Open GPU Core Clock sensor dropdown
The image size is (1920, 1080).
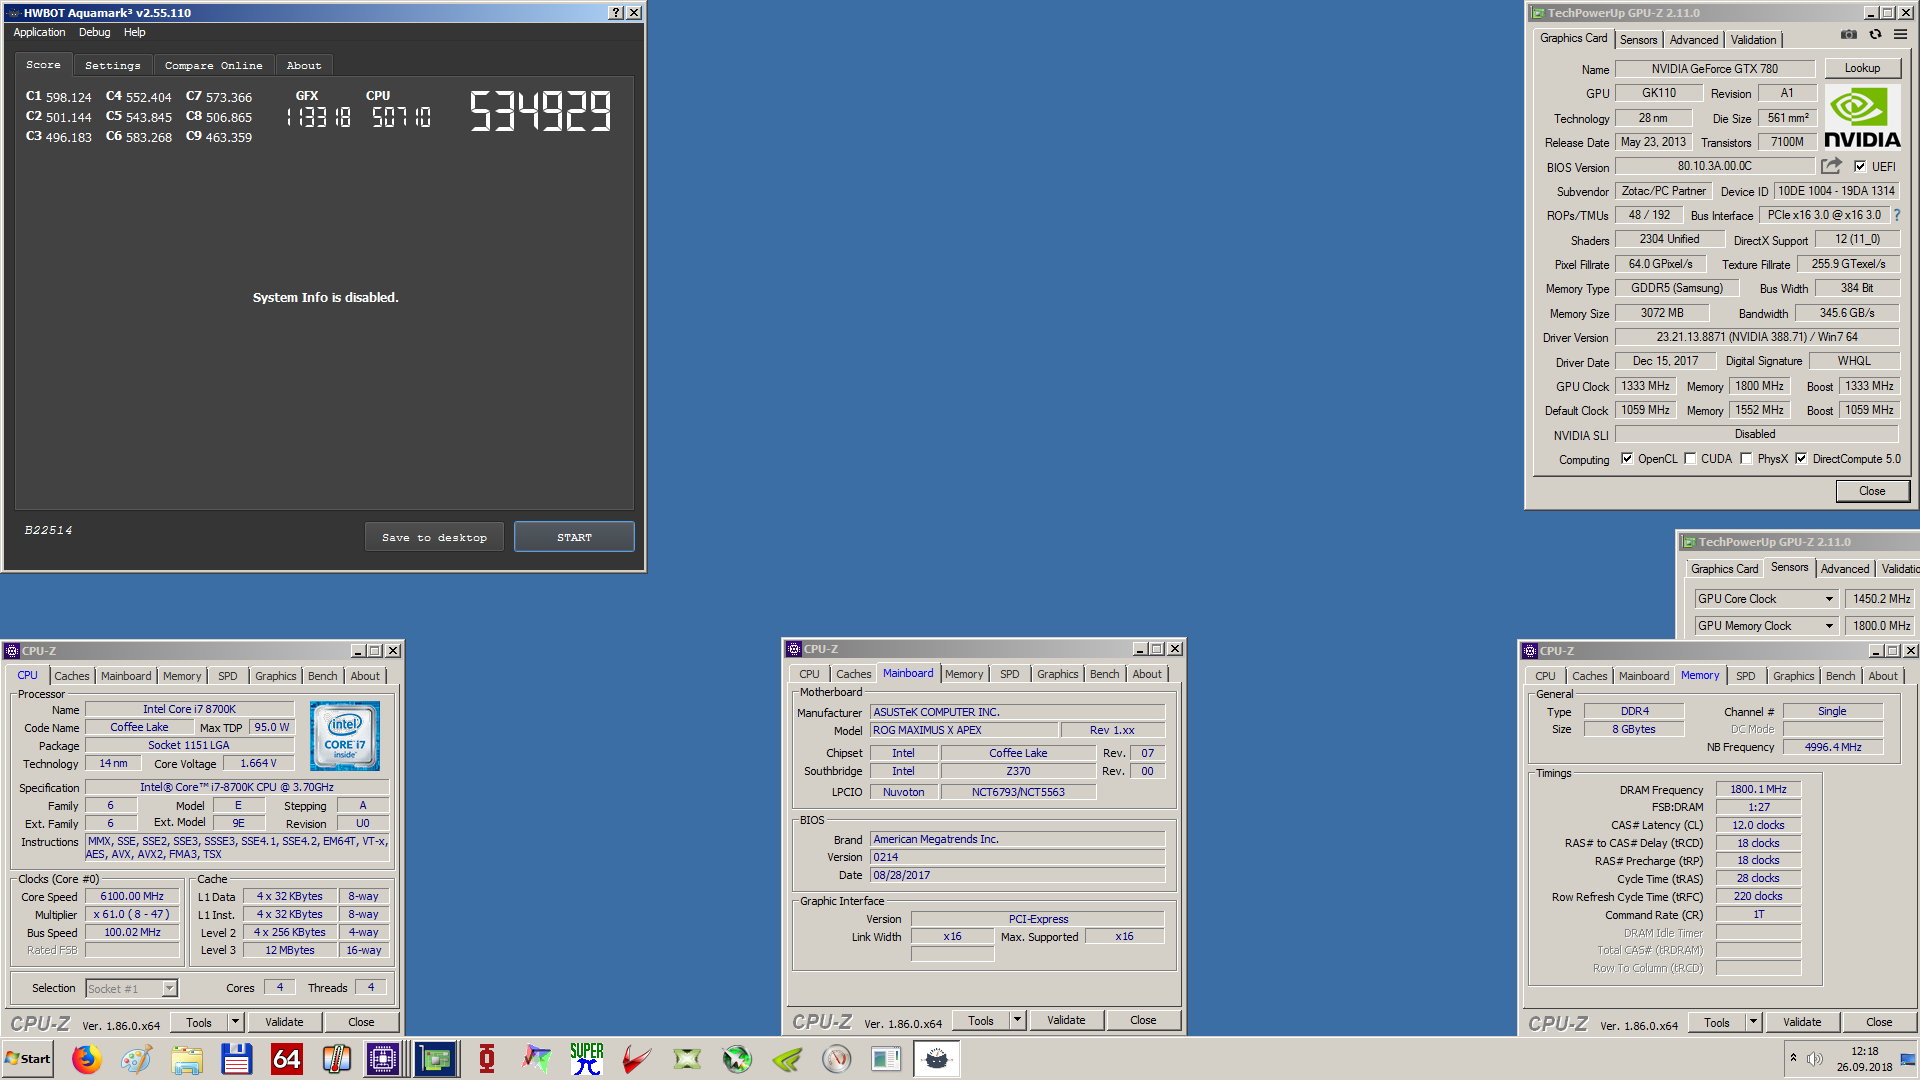(x=1829, y=599)
